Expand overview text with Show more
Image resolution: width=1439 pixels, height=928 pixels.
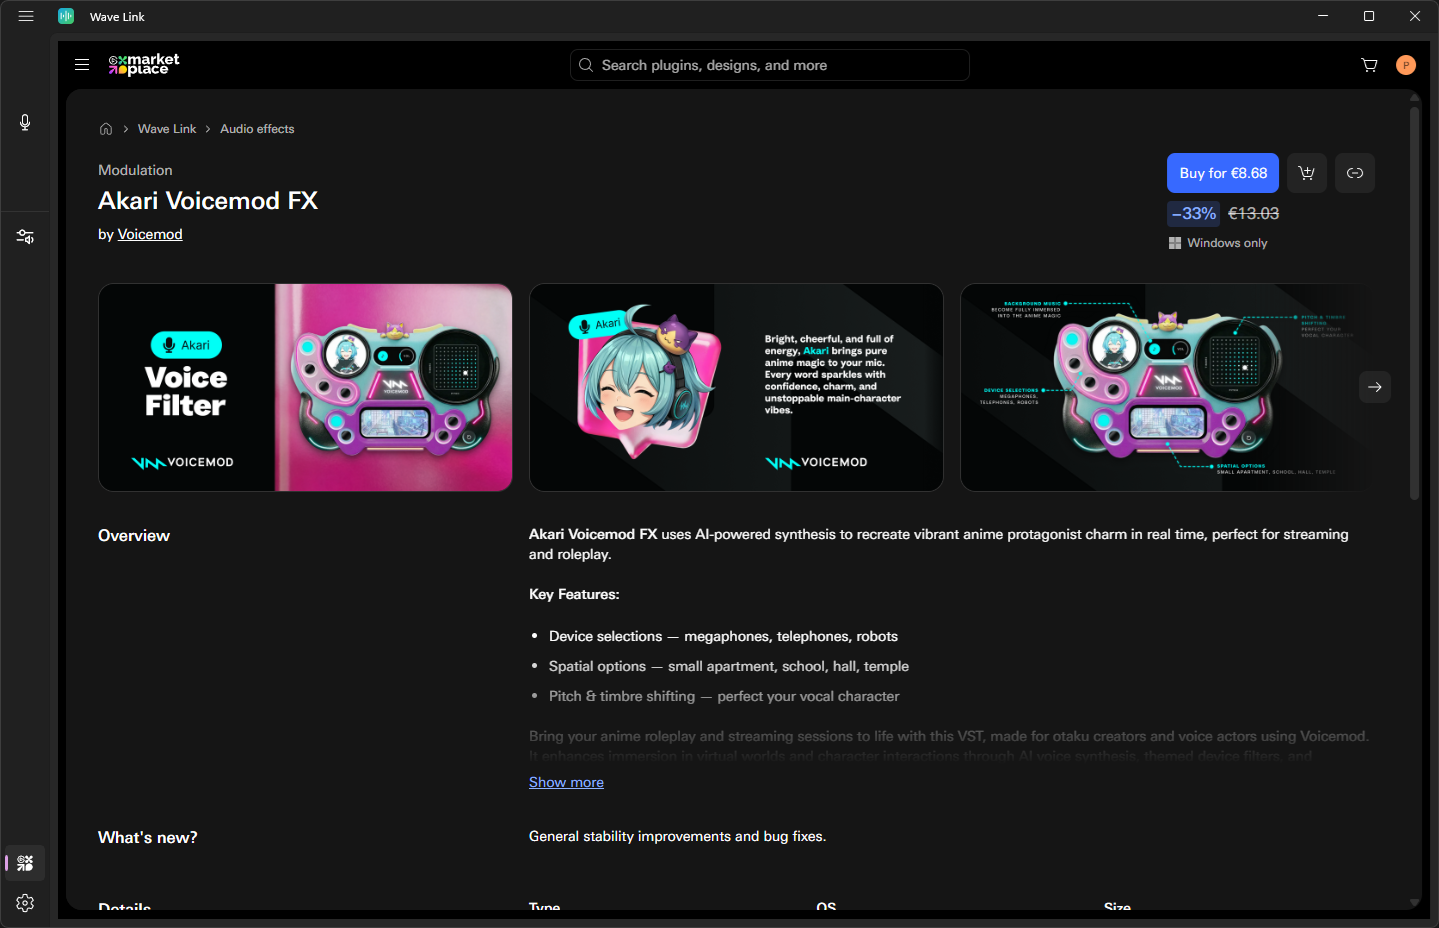(x=566, y=782)
